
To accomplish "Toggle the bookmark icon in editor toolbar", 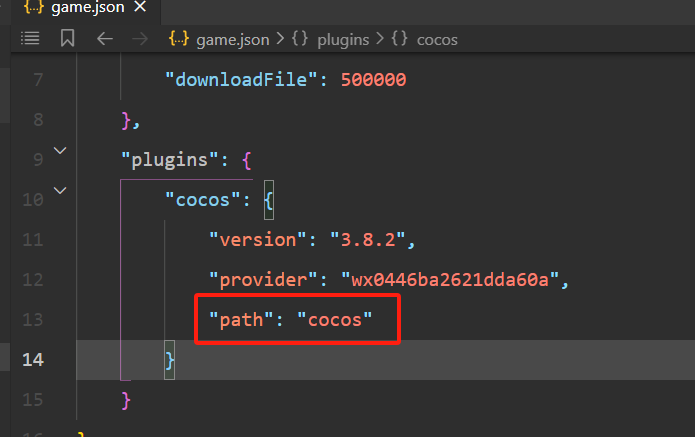I will [67, 38].
